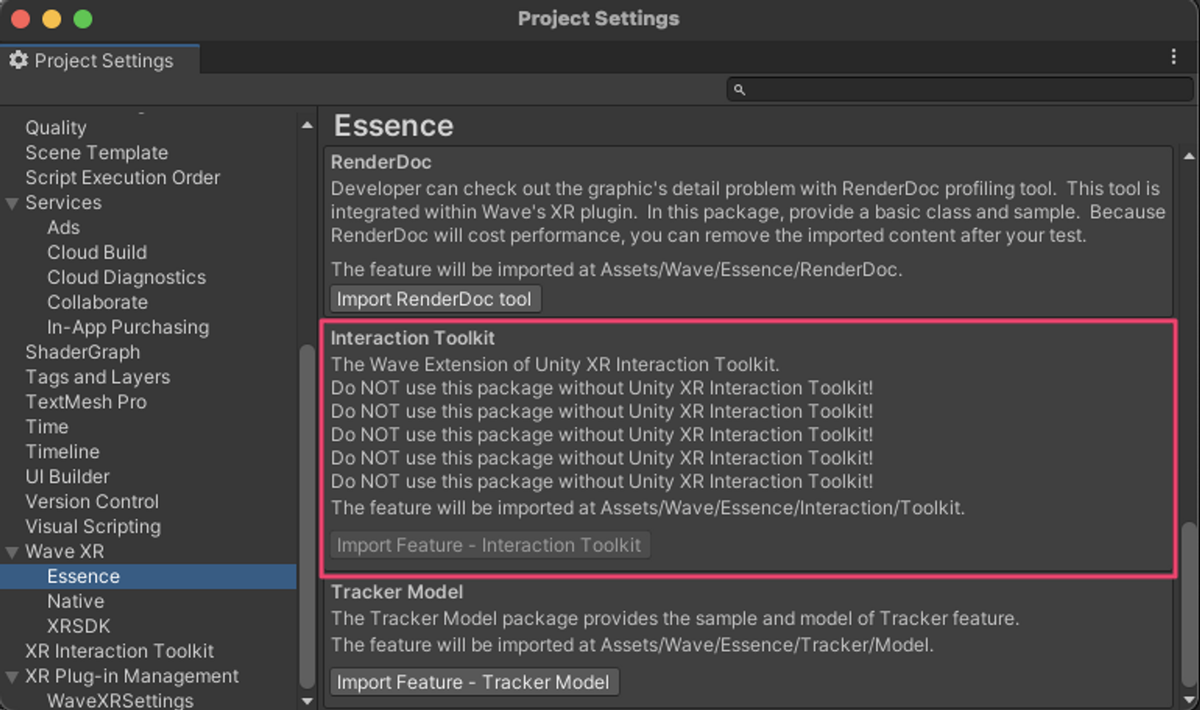Select the TextMesh Pro settings
Viewport: 1200px width, 710px height.
click(86, 402)
